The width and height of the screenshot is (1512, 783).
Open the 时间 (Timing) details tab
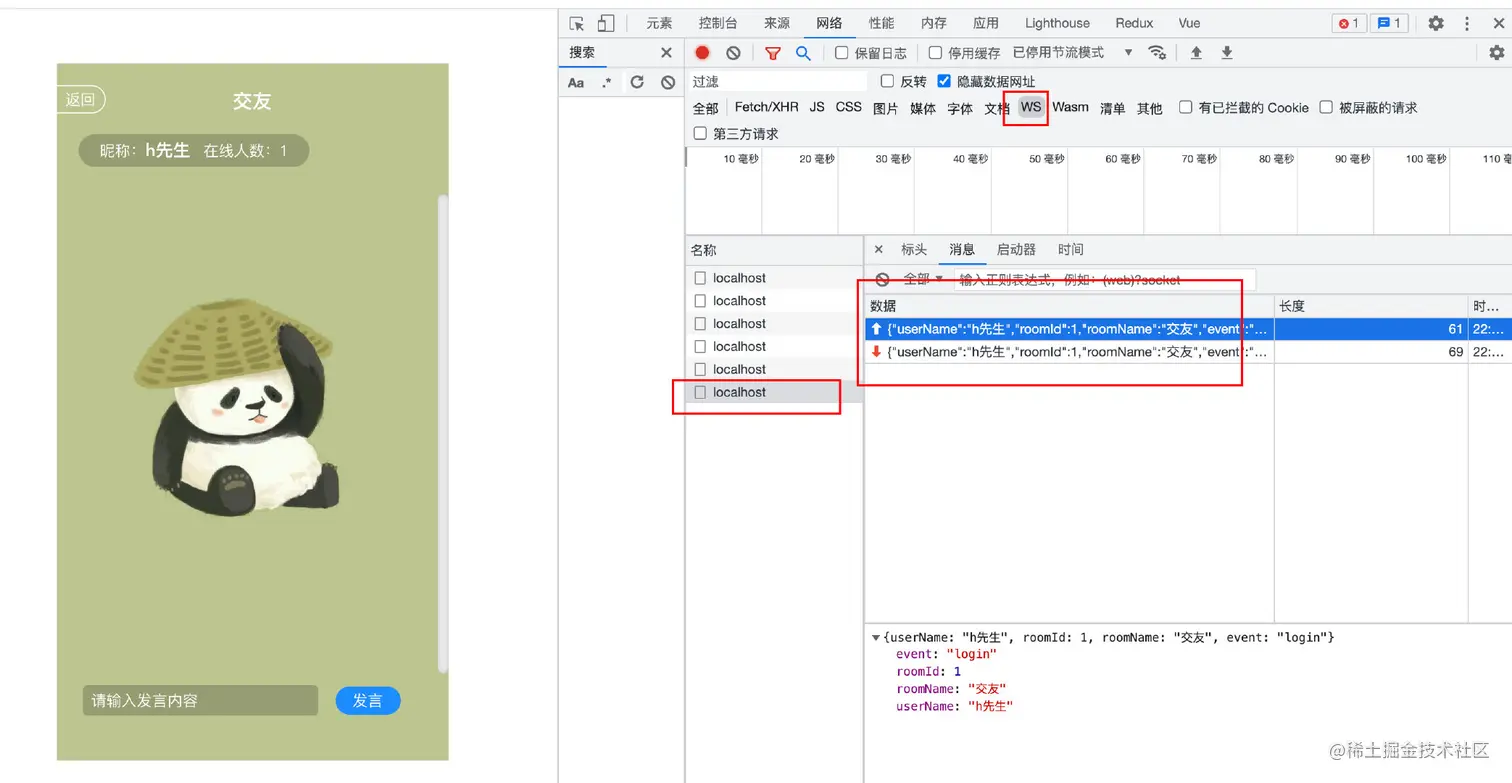tap(1070, 250)
